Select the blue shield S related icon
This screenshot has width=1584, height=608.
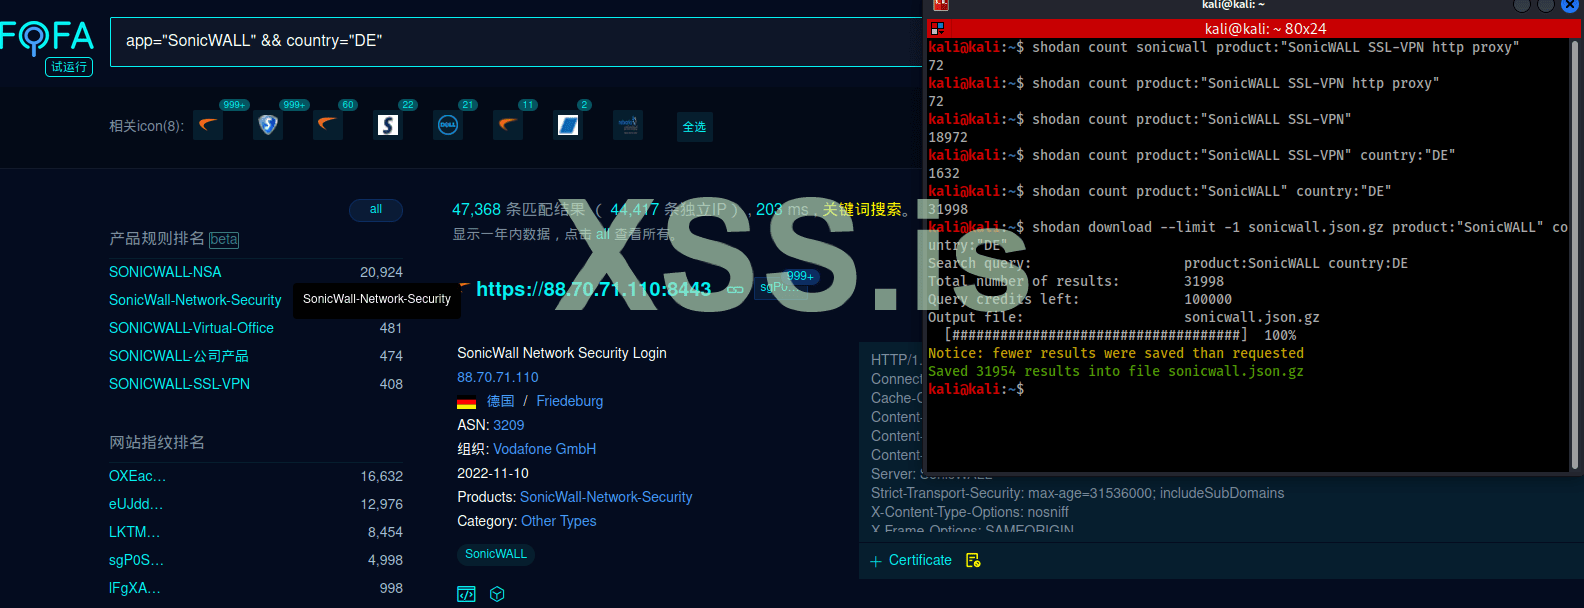click(268, 125)
